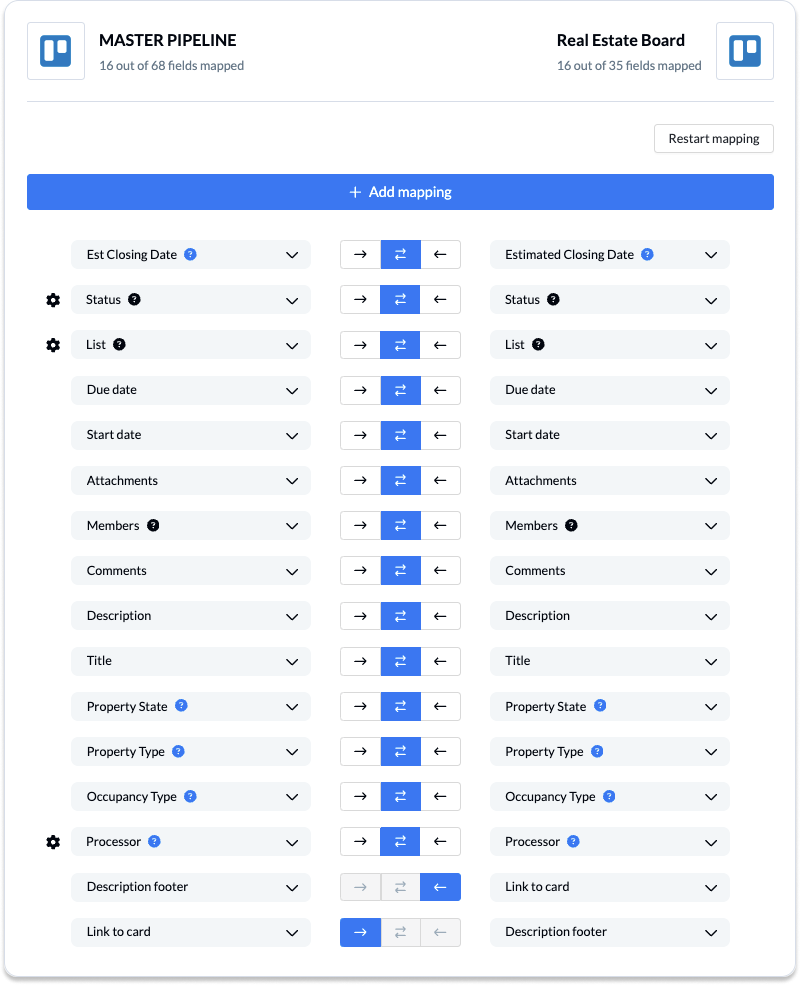Image resolution: width=800 pixels, height=985 pixels.
Task: Open the left Description footer dropdown
Action: (x=191, y=887)
